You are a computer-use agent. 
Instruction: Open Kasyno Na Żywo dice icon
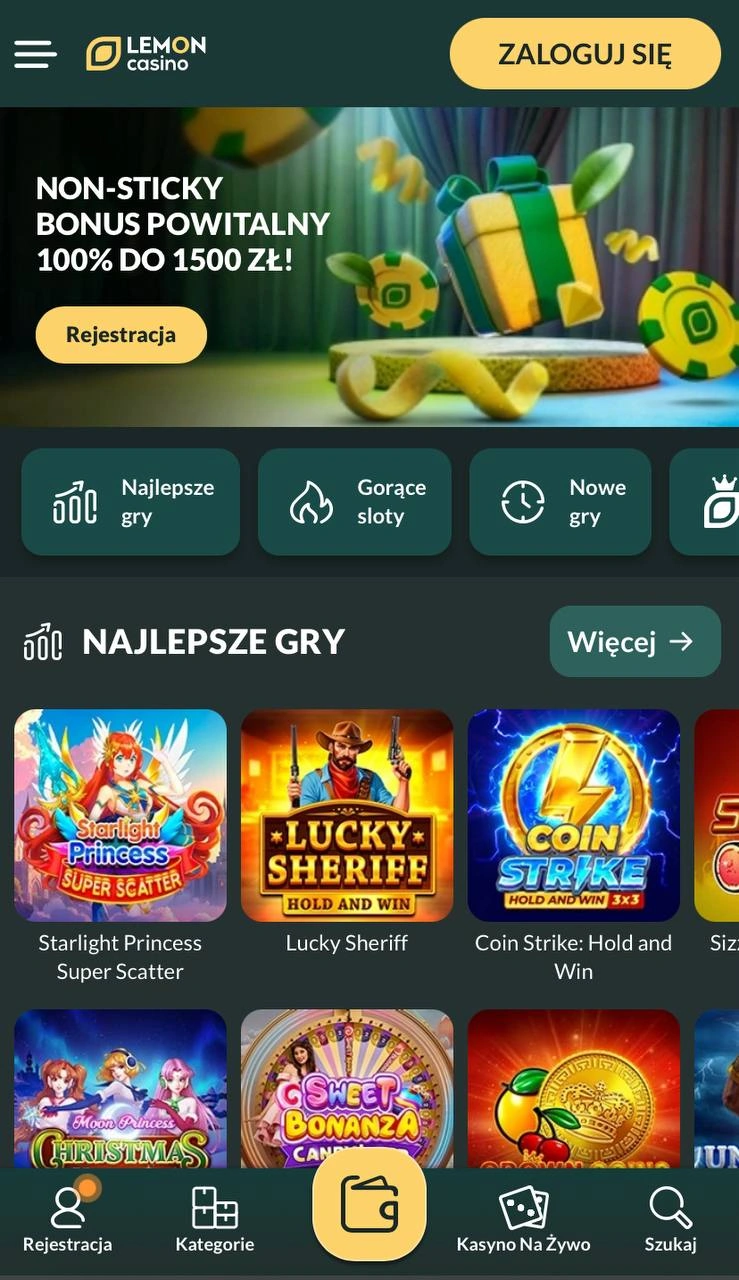pyautogui.click(x=523, y=1208)
